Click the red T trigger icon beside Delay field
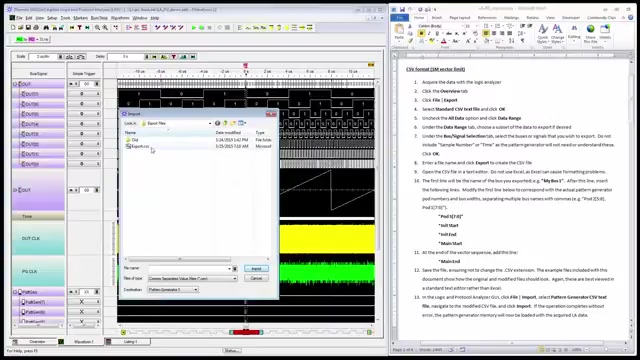This screenshot has width=640, height=360. [x=173, y=57]
